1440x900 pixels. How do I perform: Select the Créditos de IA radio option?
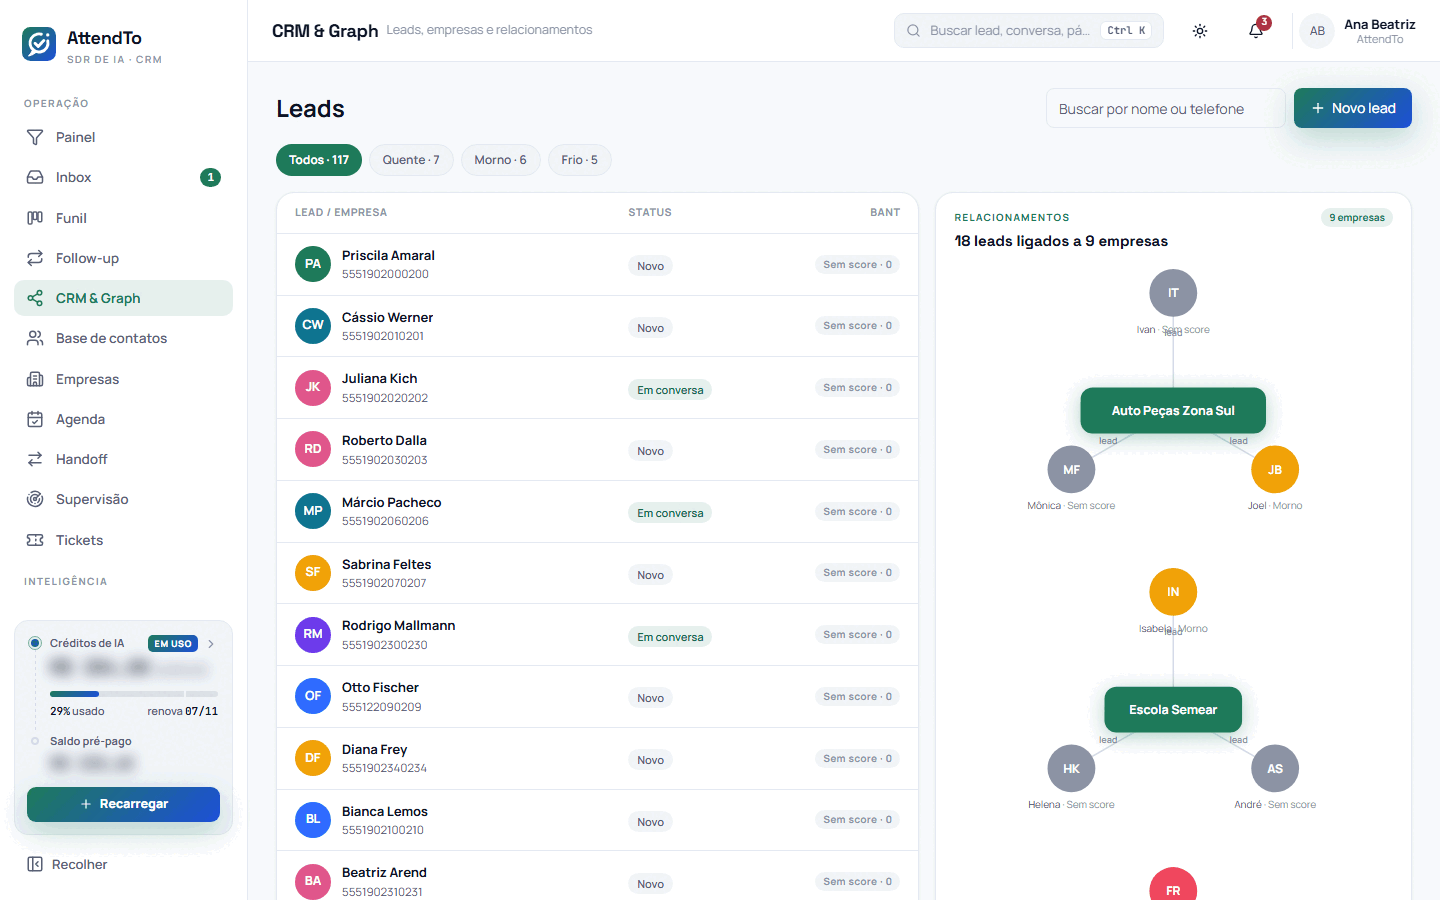coord(35,643)
